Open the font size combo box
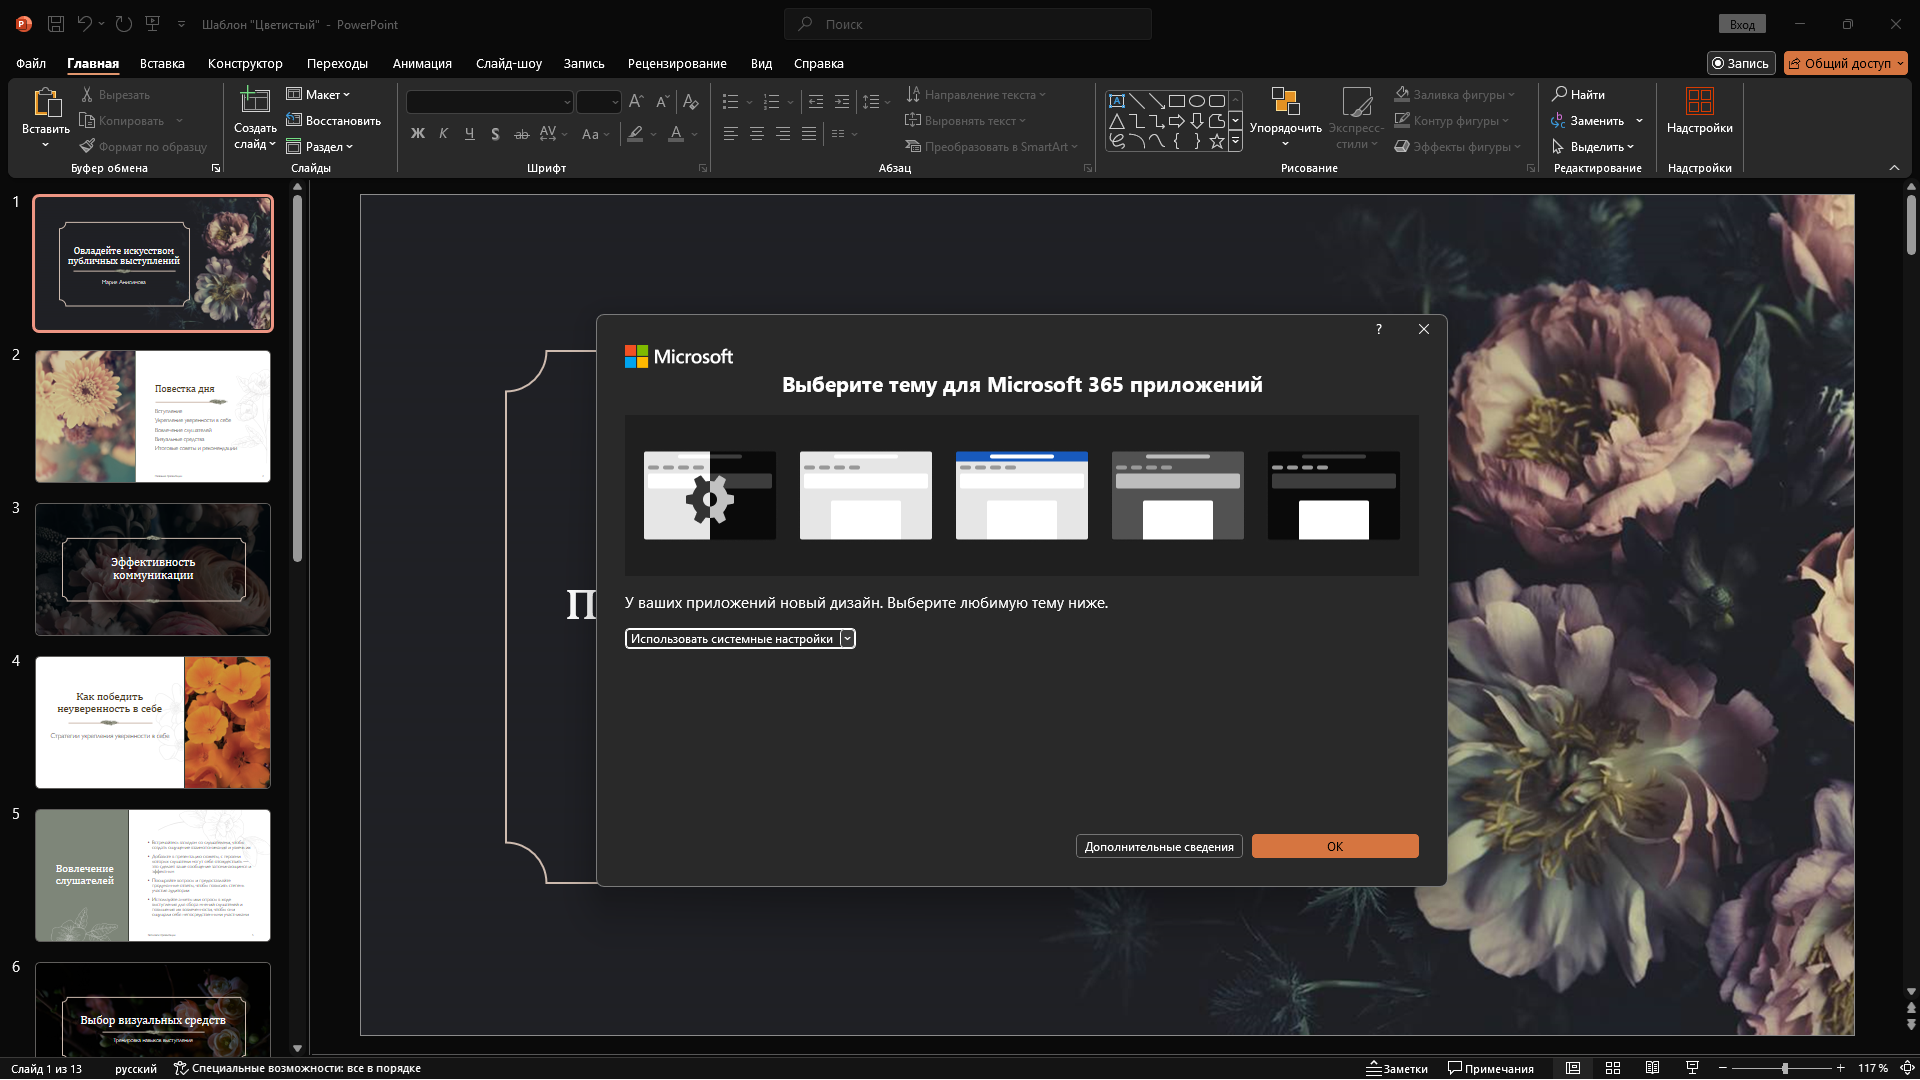This screenshot has height=1080, width=1920. [x=599, y=102]
